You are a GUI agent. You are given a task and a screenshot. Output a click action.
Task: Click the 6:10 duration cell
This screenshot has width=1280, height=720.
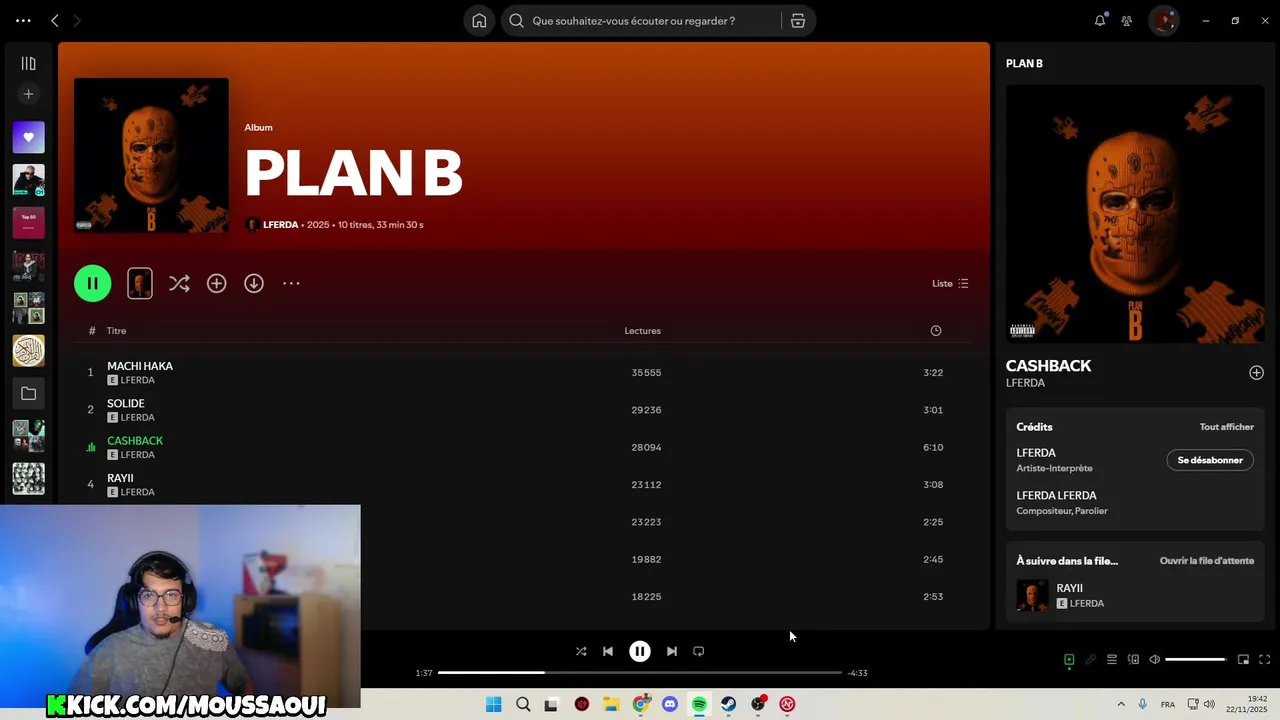click(933, 447)
